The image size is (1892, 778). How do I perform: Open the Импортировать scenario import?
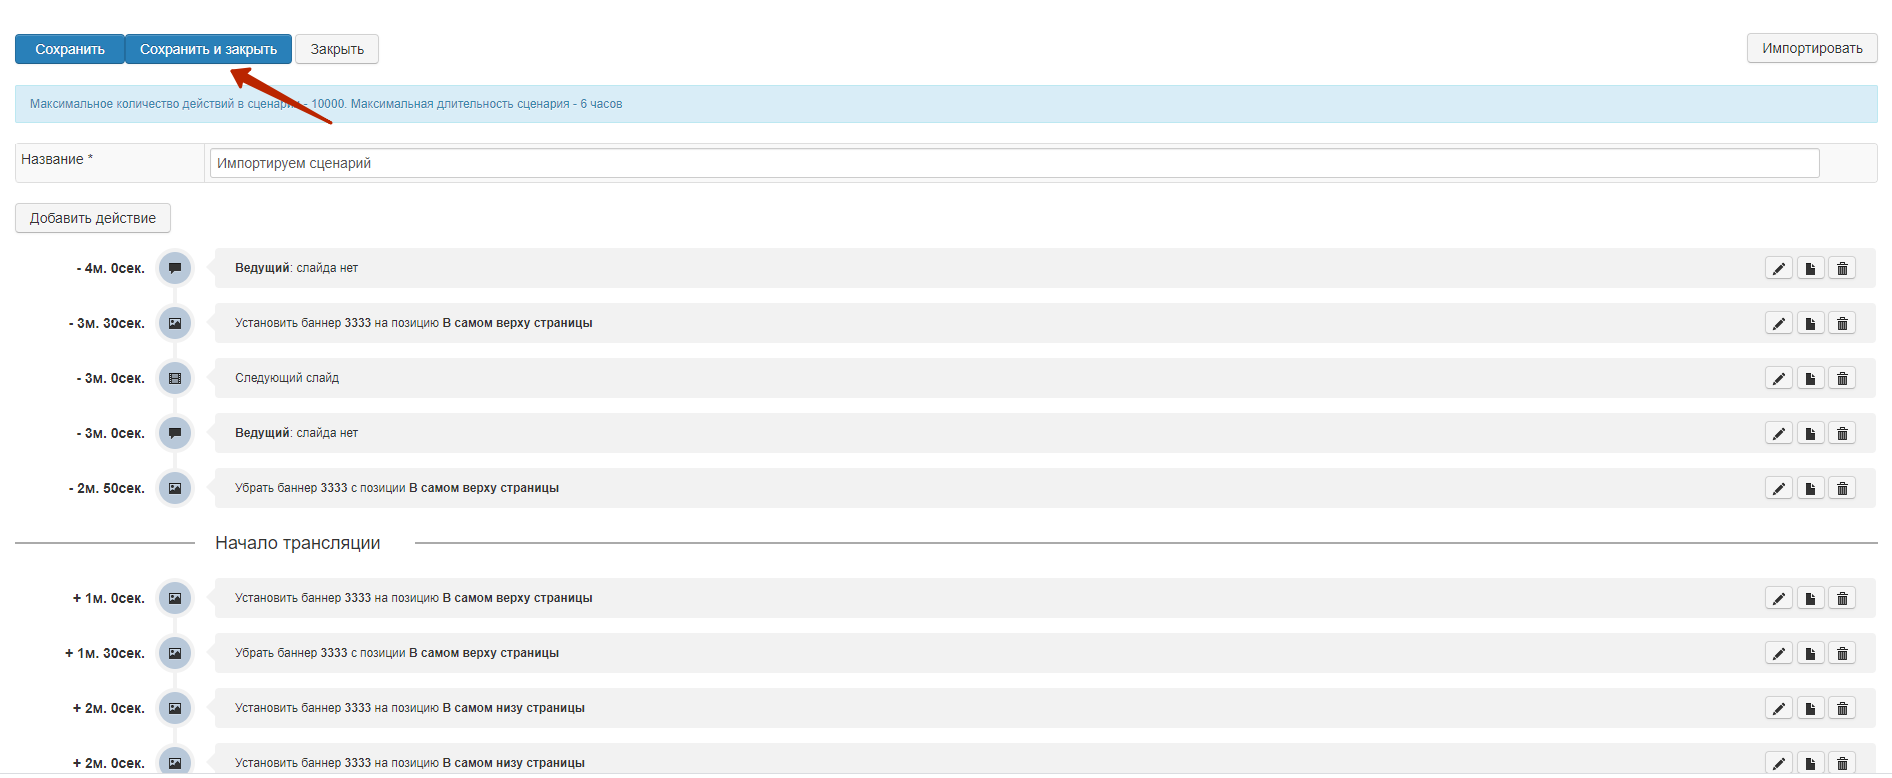point(1811,48)
